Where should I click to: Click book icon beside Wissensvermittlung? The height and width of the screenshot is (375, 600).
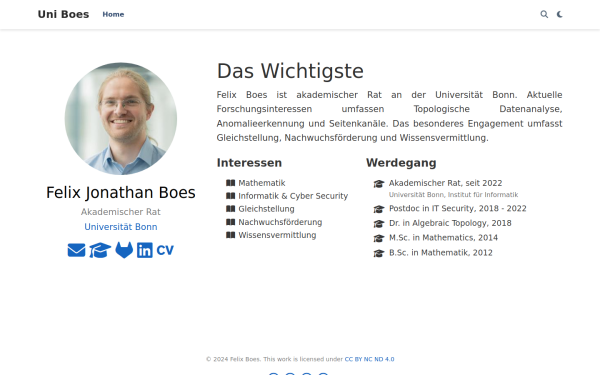tap(230, 235)
